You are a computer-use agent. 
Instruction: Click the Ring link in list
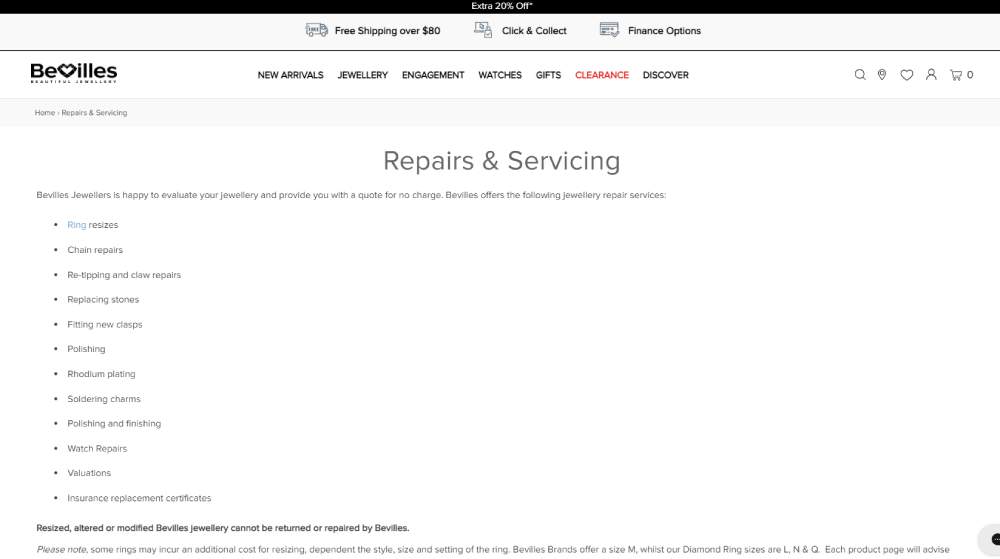[77, 225]
